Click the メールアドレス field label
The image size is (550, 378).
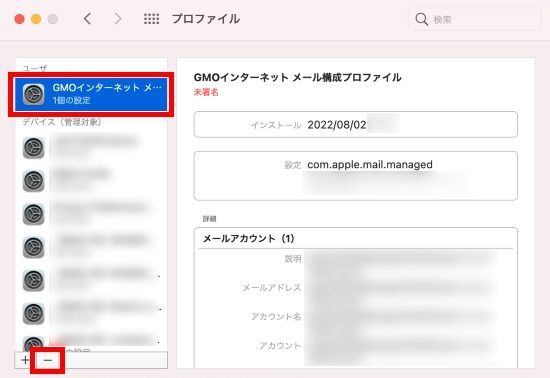tap(272, 288)
